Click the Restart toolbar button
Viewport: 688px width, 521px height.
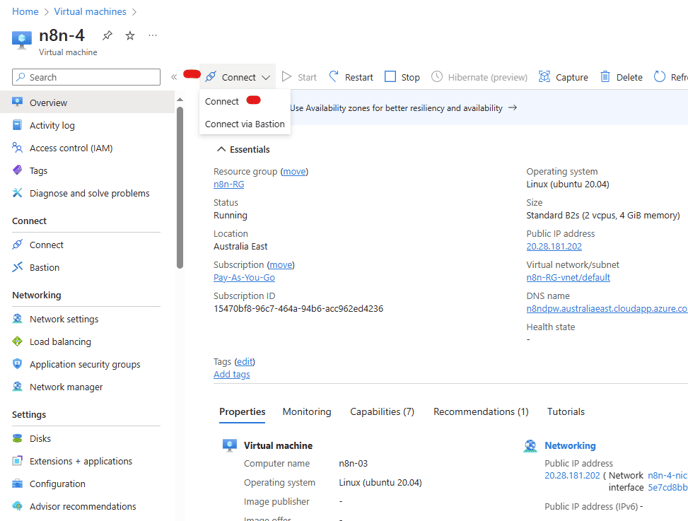click(x=351, y=77)
